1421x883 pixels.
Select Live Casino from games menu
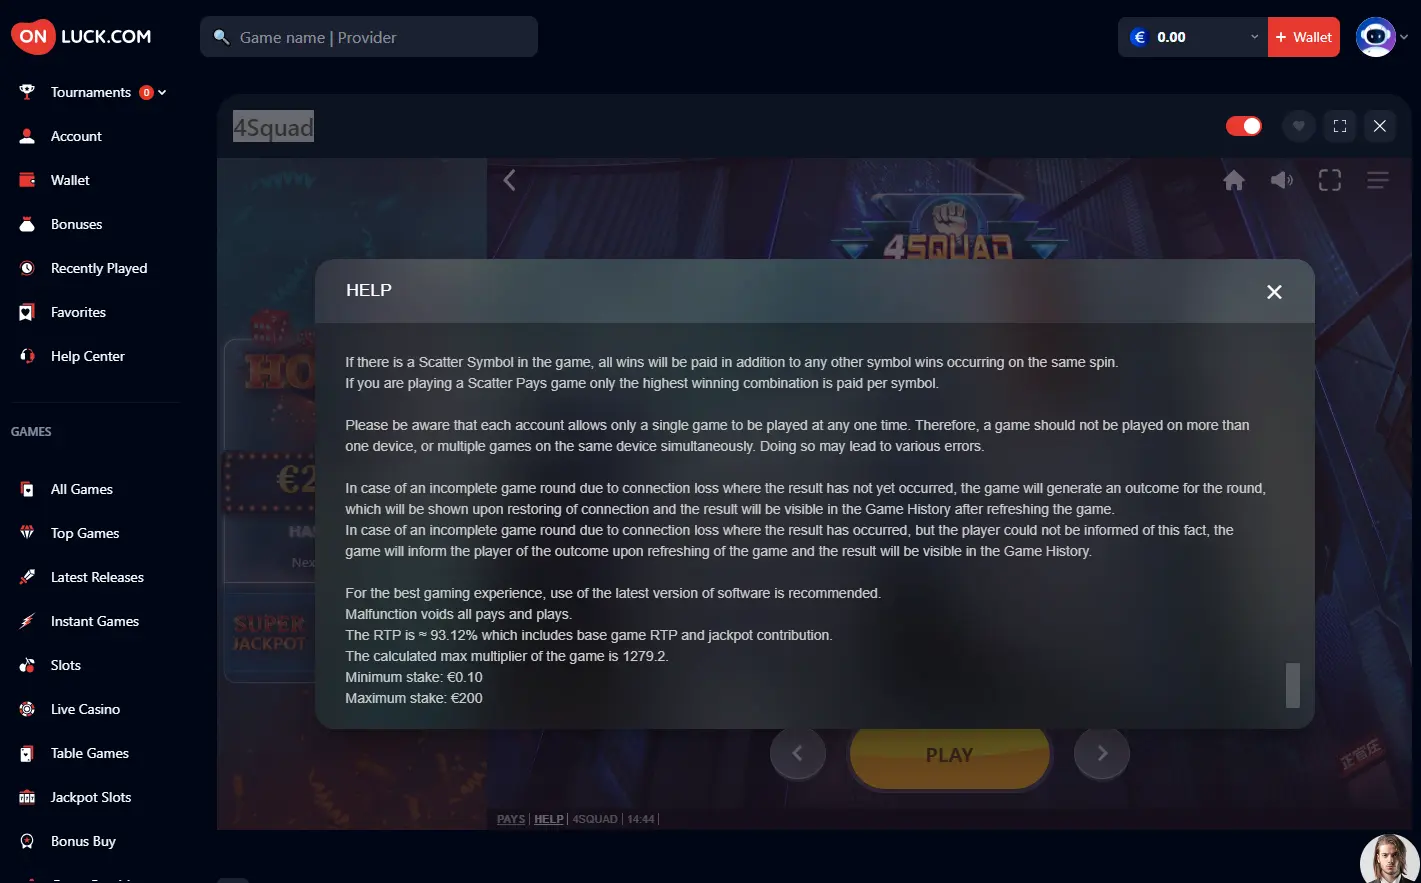point(86,709)
